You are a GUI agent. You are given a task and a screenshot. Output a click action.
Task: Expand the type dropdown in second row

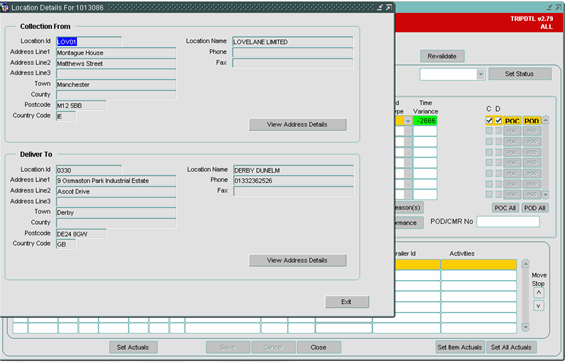click(408, 131)
